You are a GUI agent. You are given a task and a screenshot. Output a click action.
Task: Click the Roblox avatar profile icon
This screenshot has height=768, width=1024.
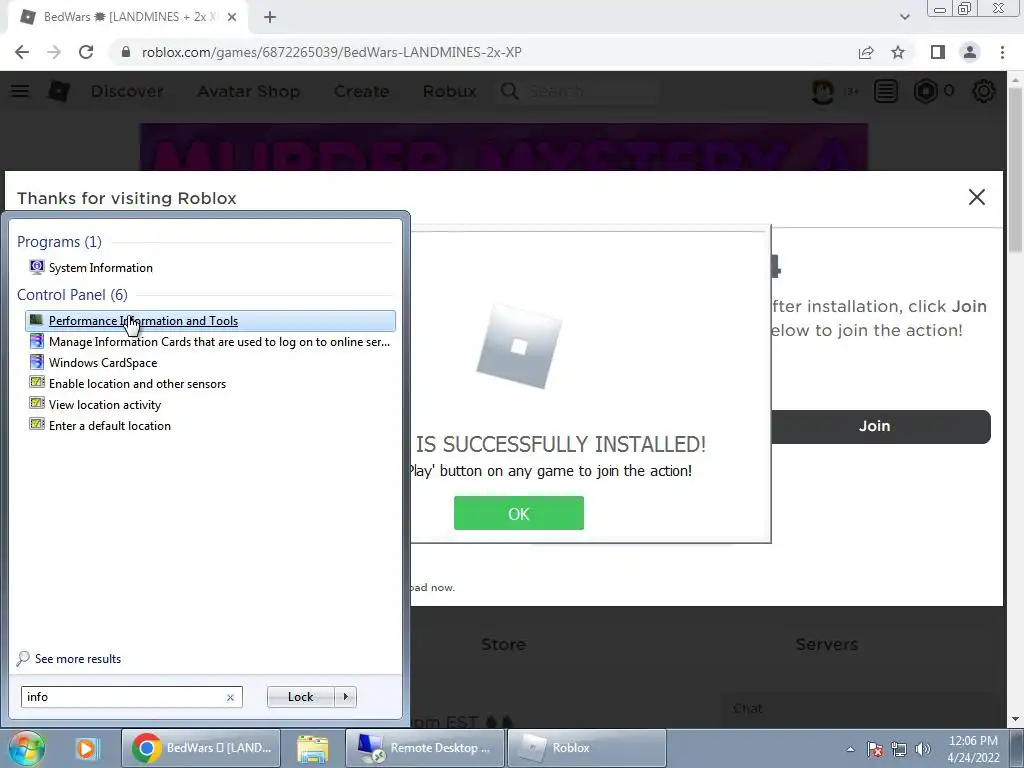823,91
